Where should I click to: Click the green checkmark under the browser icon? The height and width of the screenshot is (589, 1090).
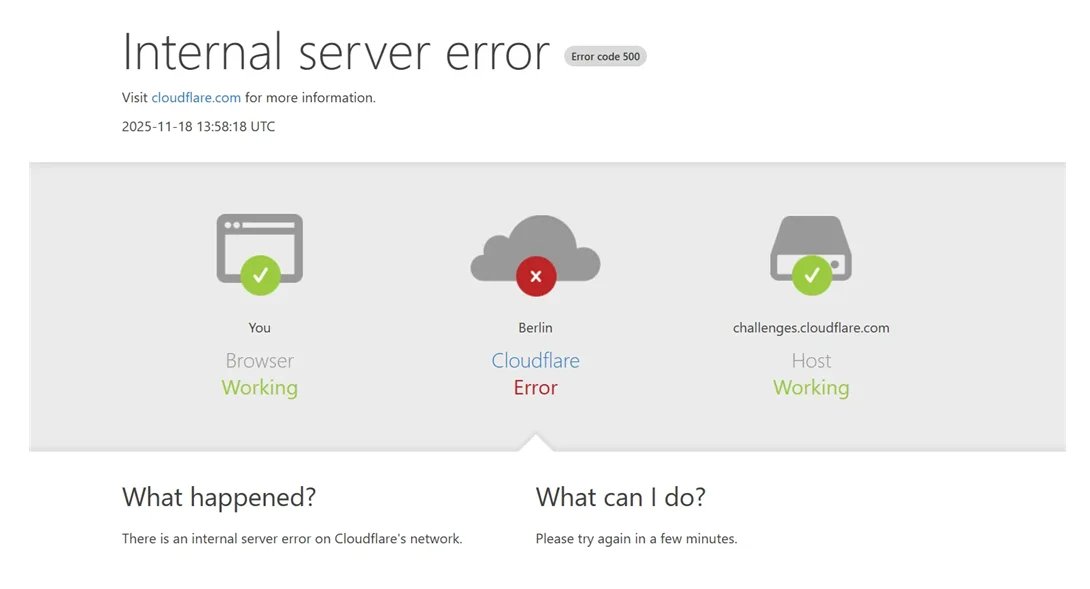[259, 275]
